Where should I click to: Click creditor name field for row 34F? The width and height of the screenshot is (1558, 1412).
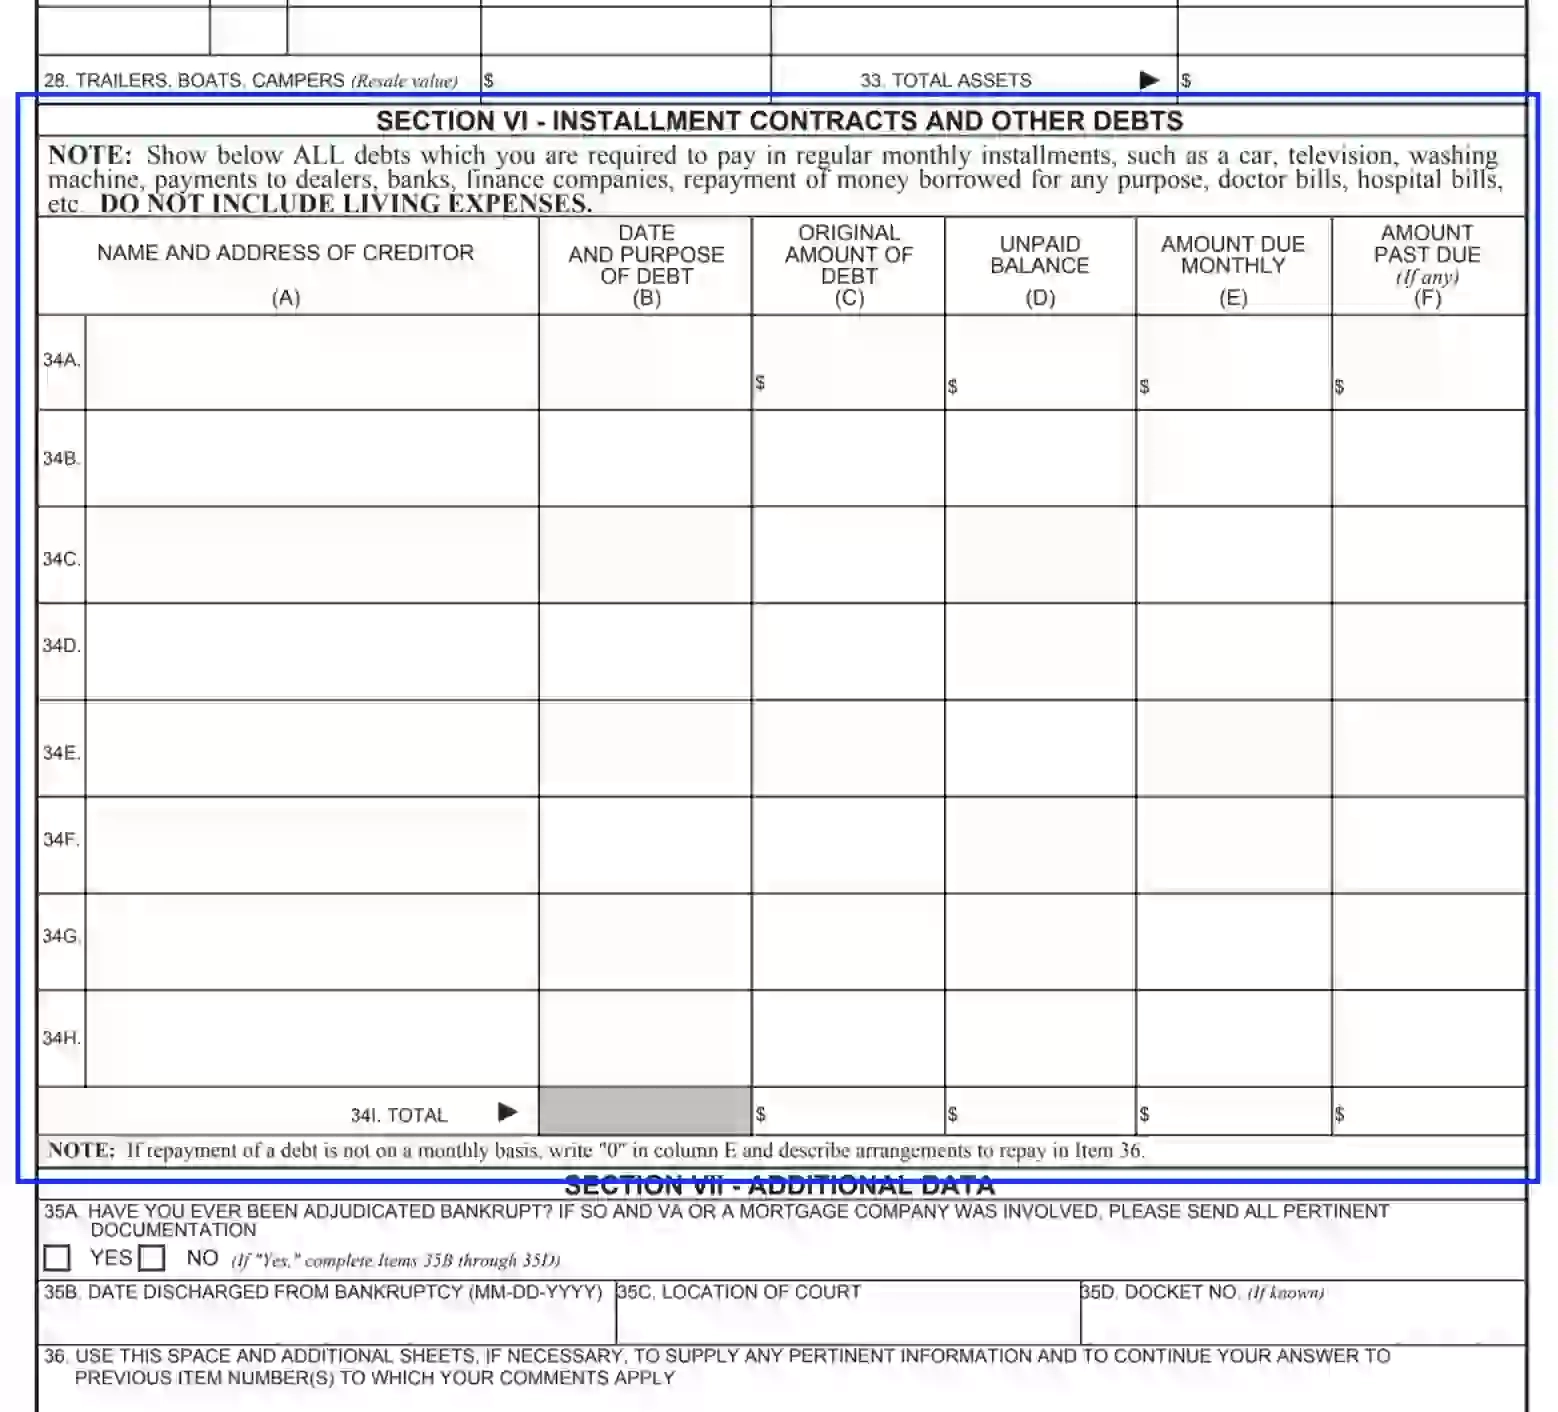tap(312, 845)
